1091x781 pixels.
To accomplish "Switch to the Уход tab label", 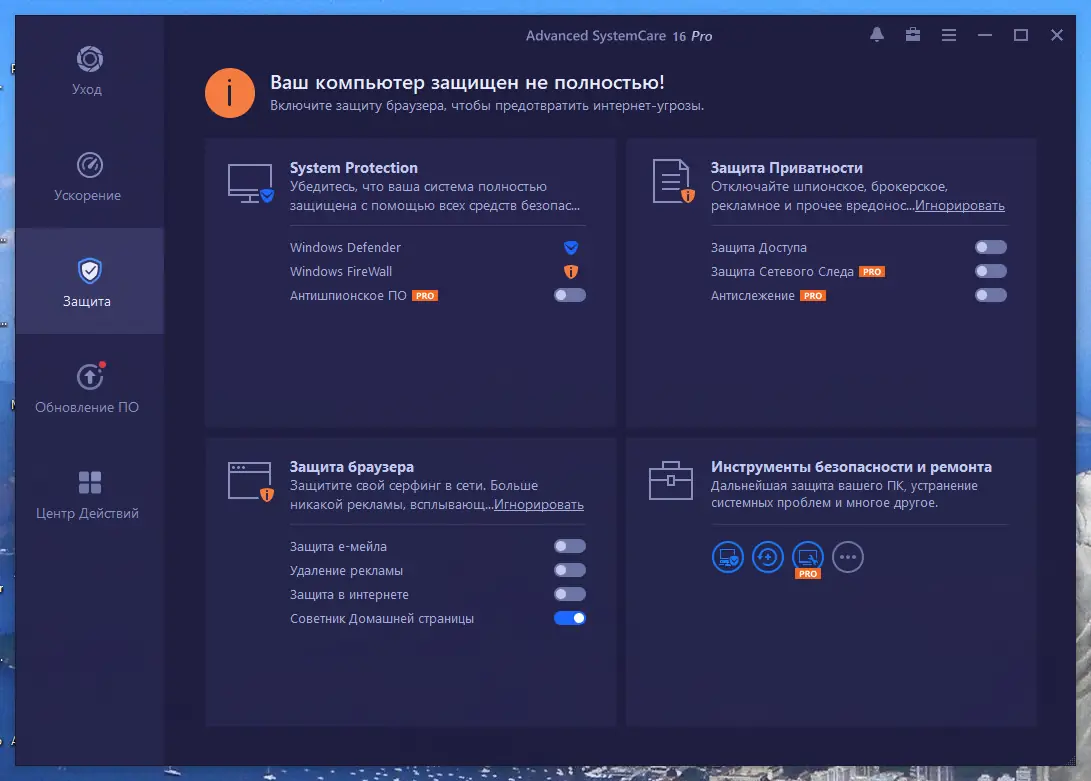I will coord(87,90).
